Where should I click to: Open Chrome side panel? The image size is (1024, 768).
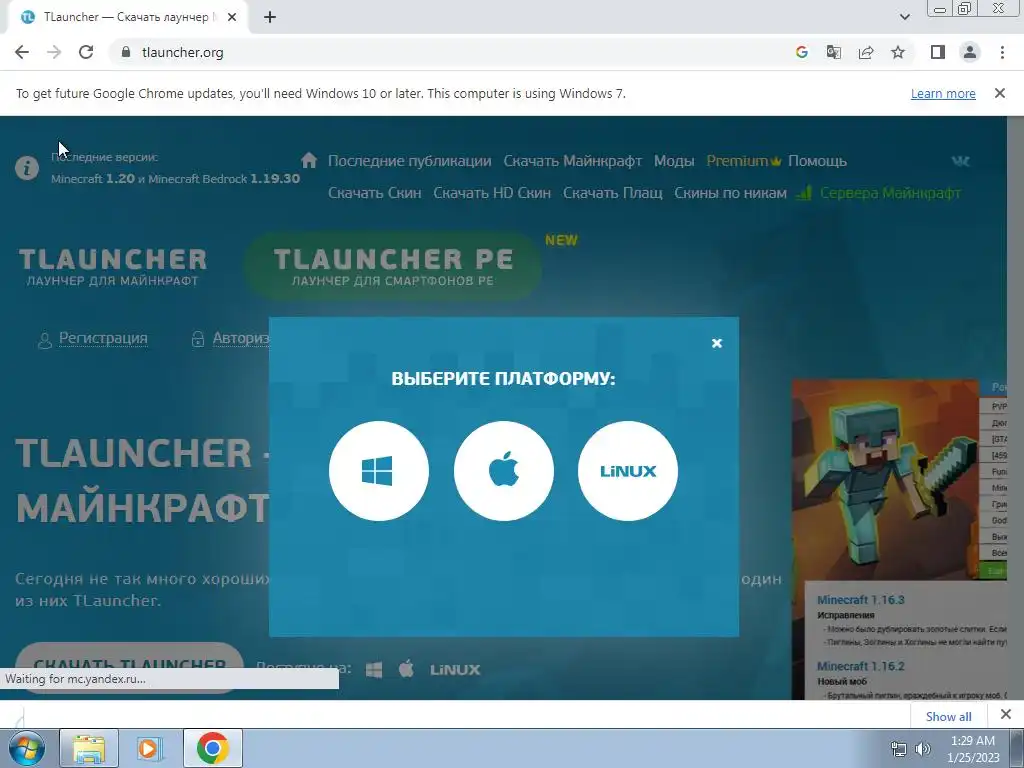938,52
